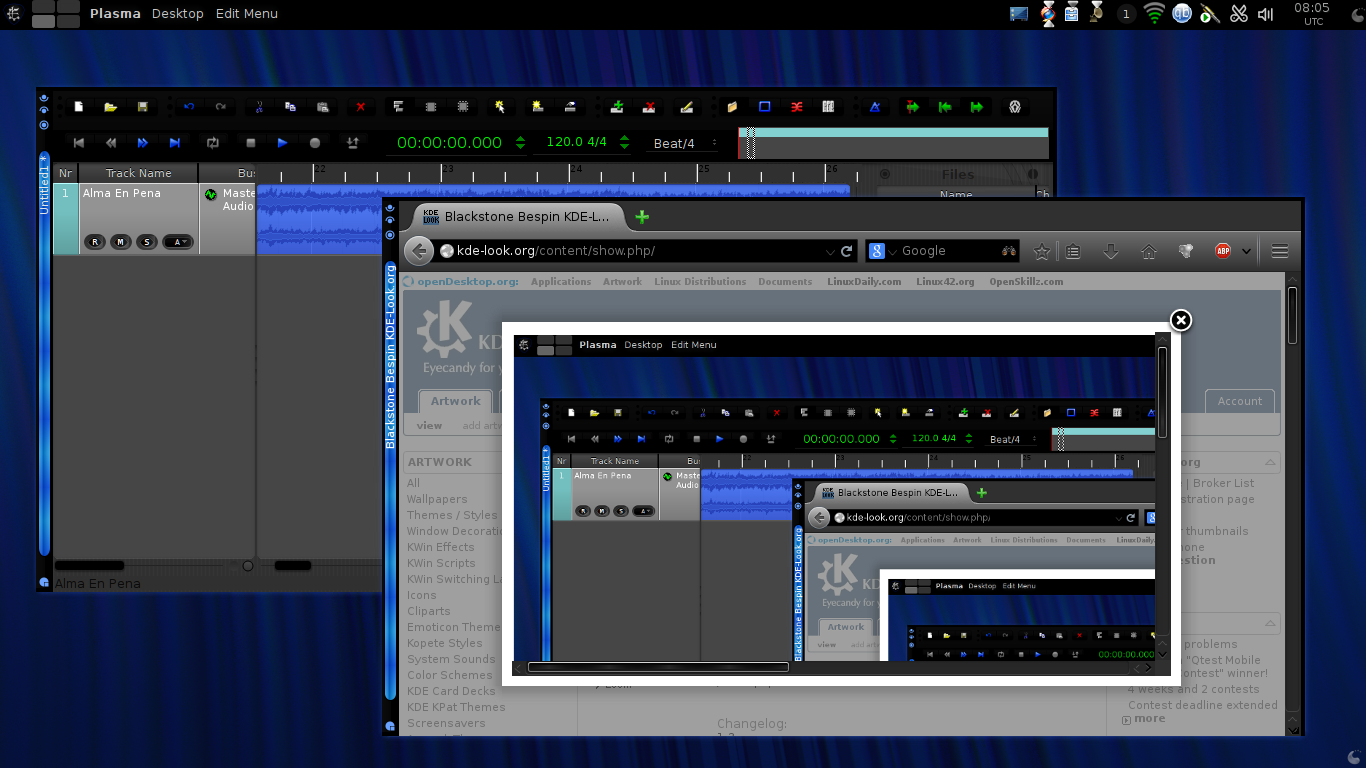
Task: Toggle the Record transport button
Action: coord(315,143)
